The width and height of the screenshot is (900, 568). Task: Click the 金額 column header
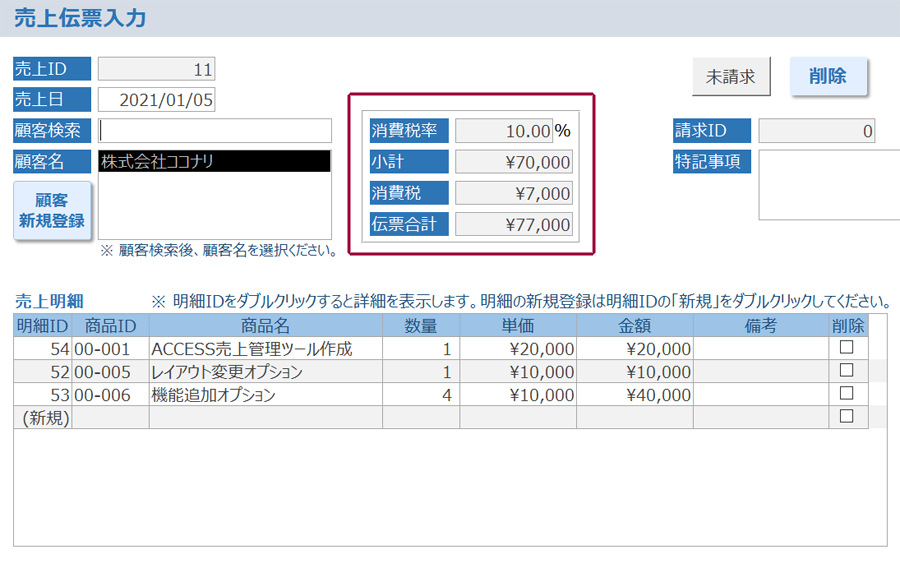pos(634,326)
